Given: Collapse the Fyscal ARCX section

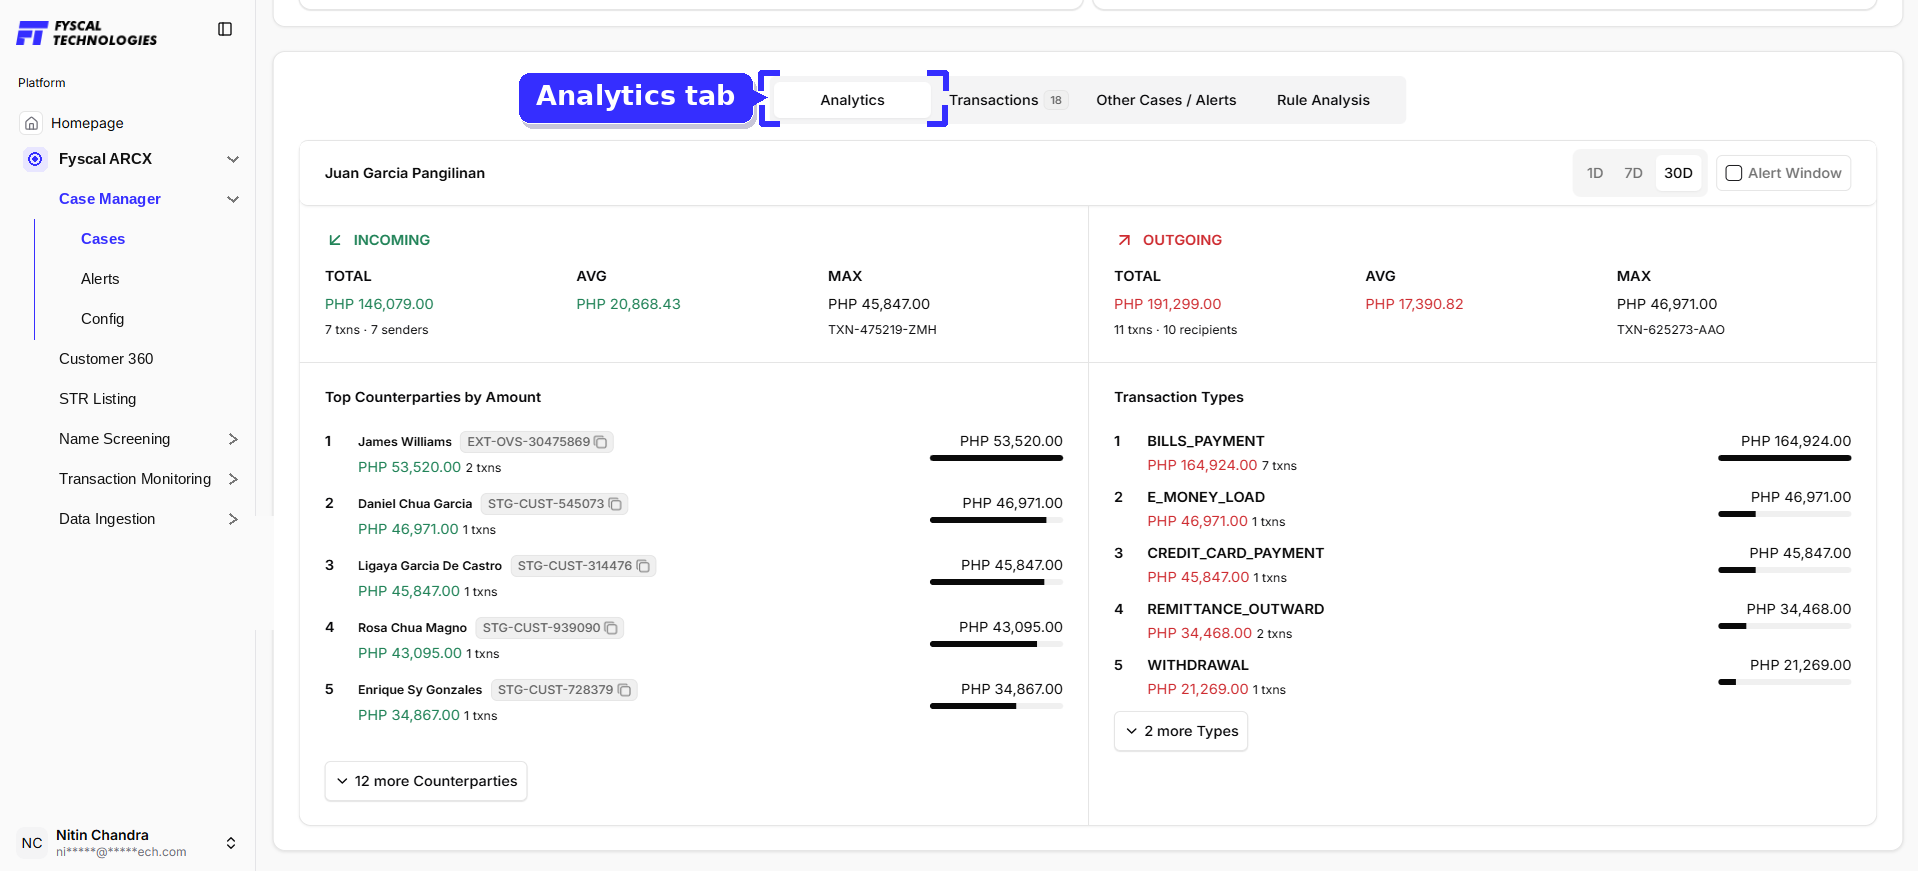Looking at the screenshot, I should click(x=233, y=159).
